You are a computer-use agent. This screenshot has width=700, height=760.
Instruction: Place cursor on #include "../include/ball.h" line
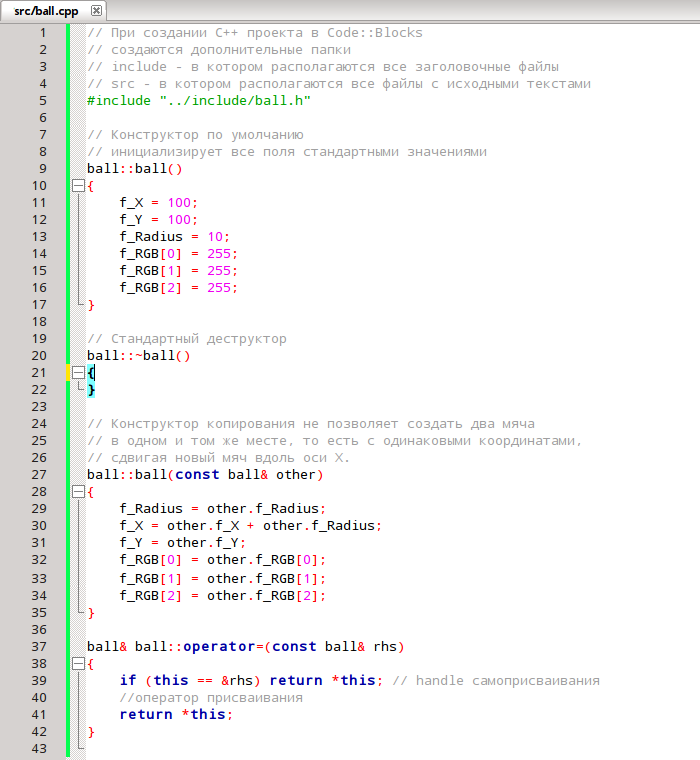[x=199, y=101]
